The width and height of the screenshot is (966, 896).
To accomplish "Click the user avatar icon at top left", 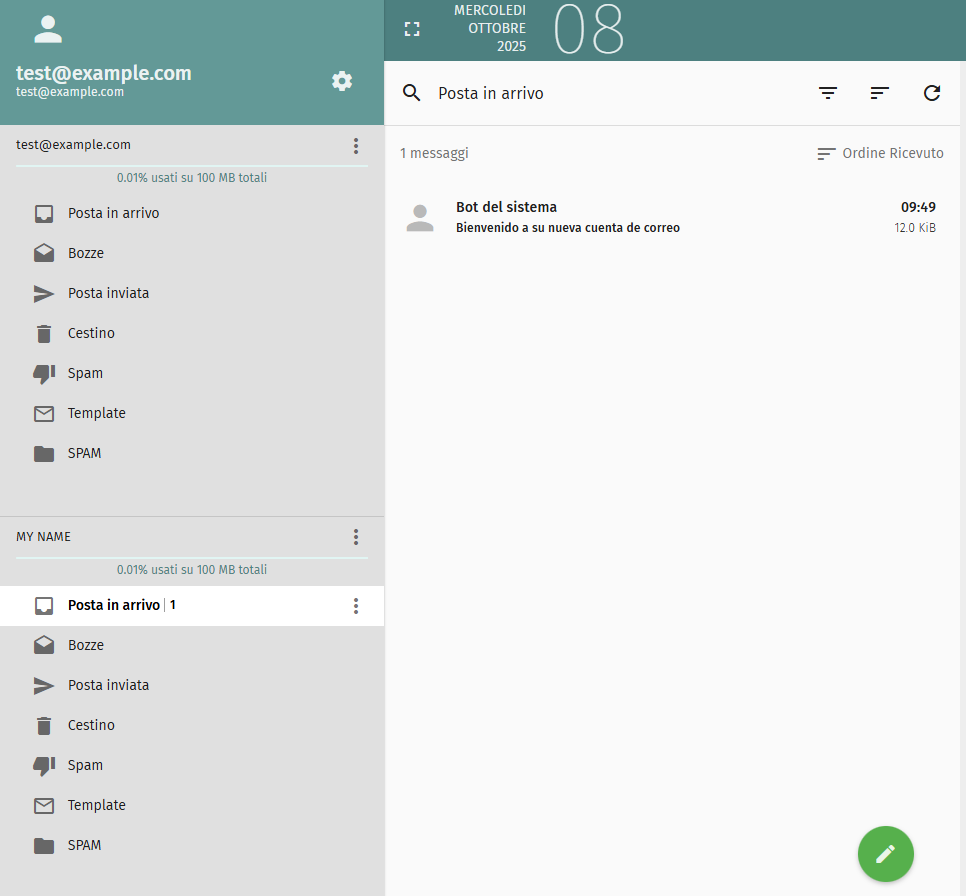I will point(48,29).
